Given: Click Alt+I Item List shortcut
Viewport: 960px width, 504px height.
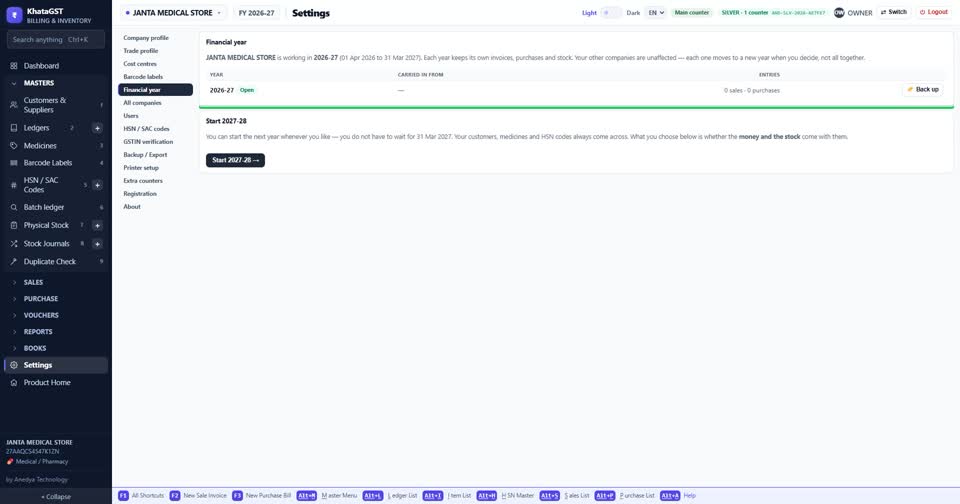Looking at the screenshot, I should 447,495.
